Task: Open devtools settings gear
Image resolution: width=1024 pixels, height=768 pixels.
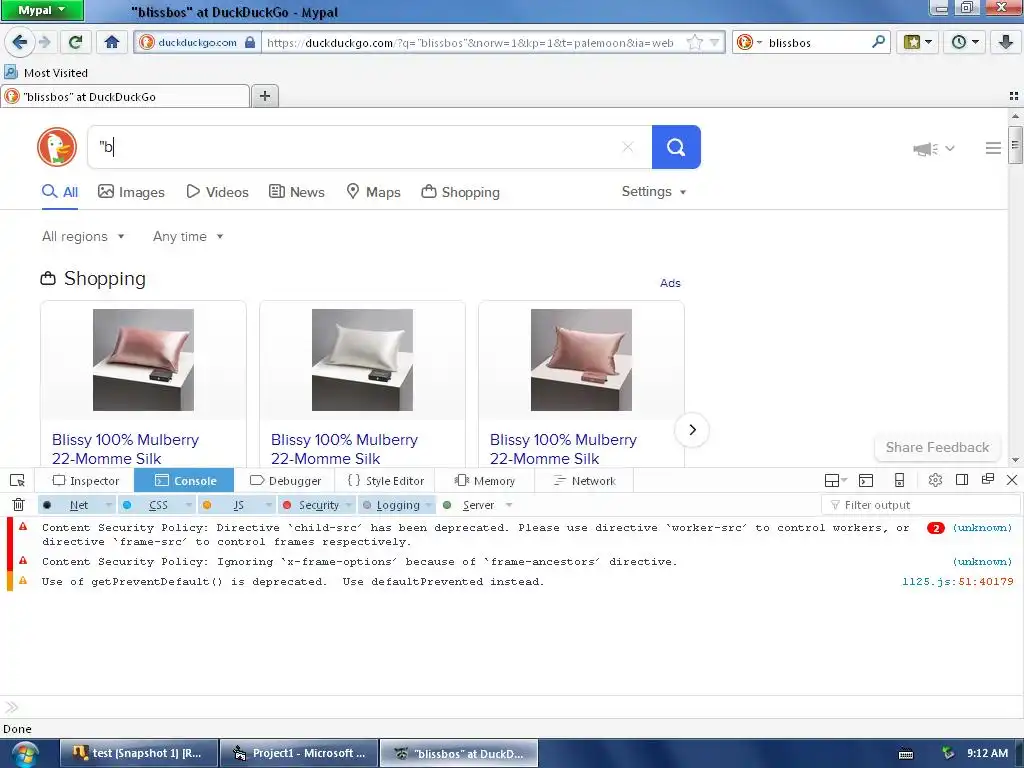Action: 935,480
